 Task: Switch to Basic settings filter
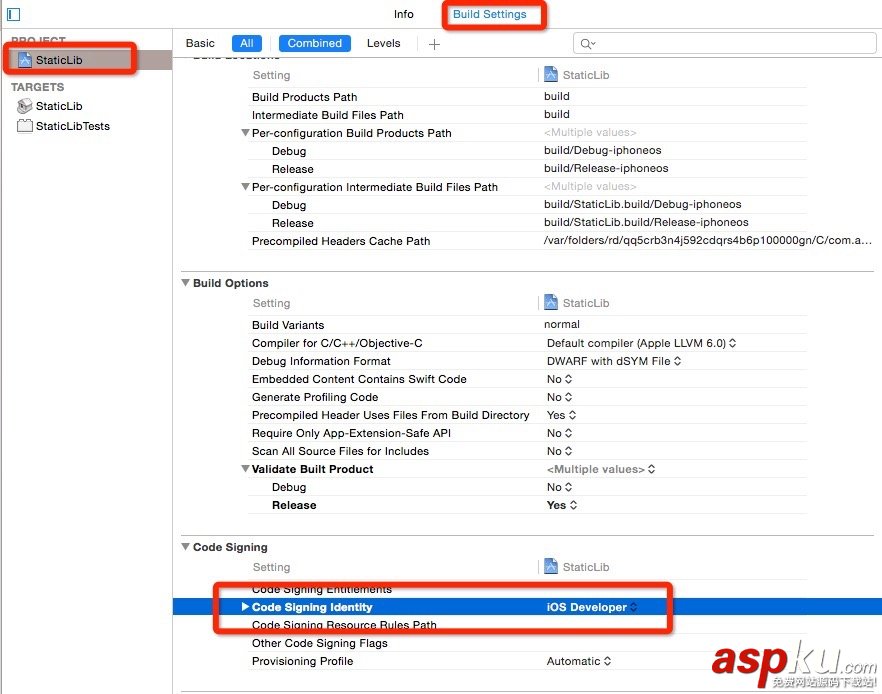[200, 43]
